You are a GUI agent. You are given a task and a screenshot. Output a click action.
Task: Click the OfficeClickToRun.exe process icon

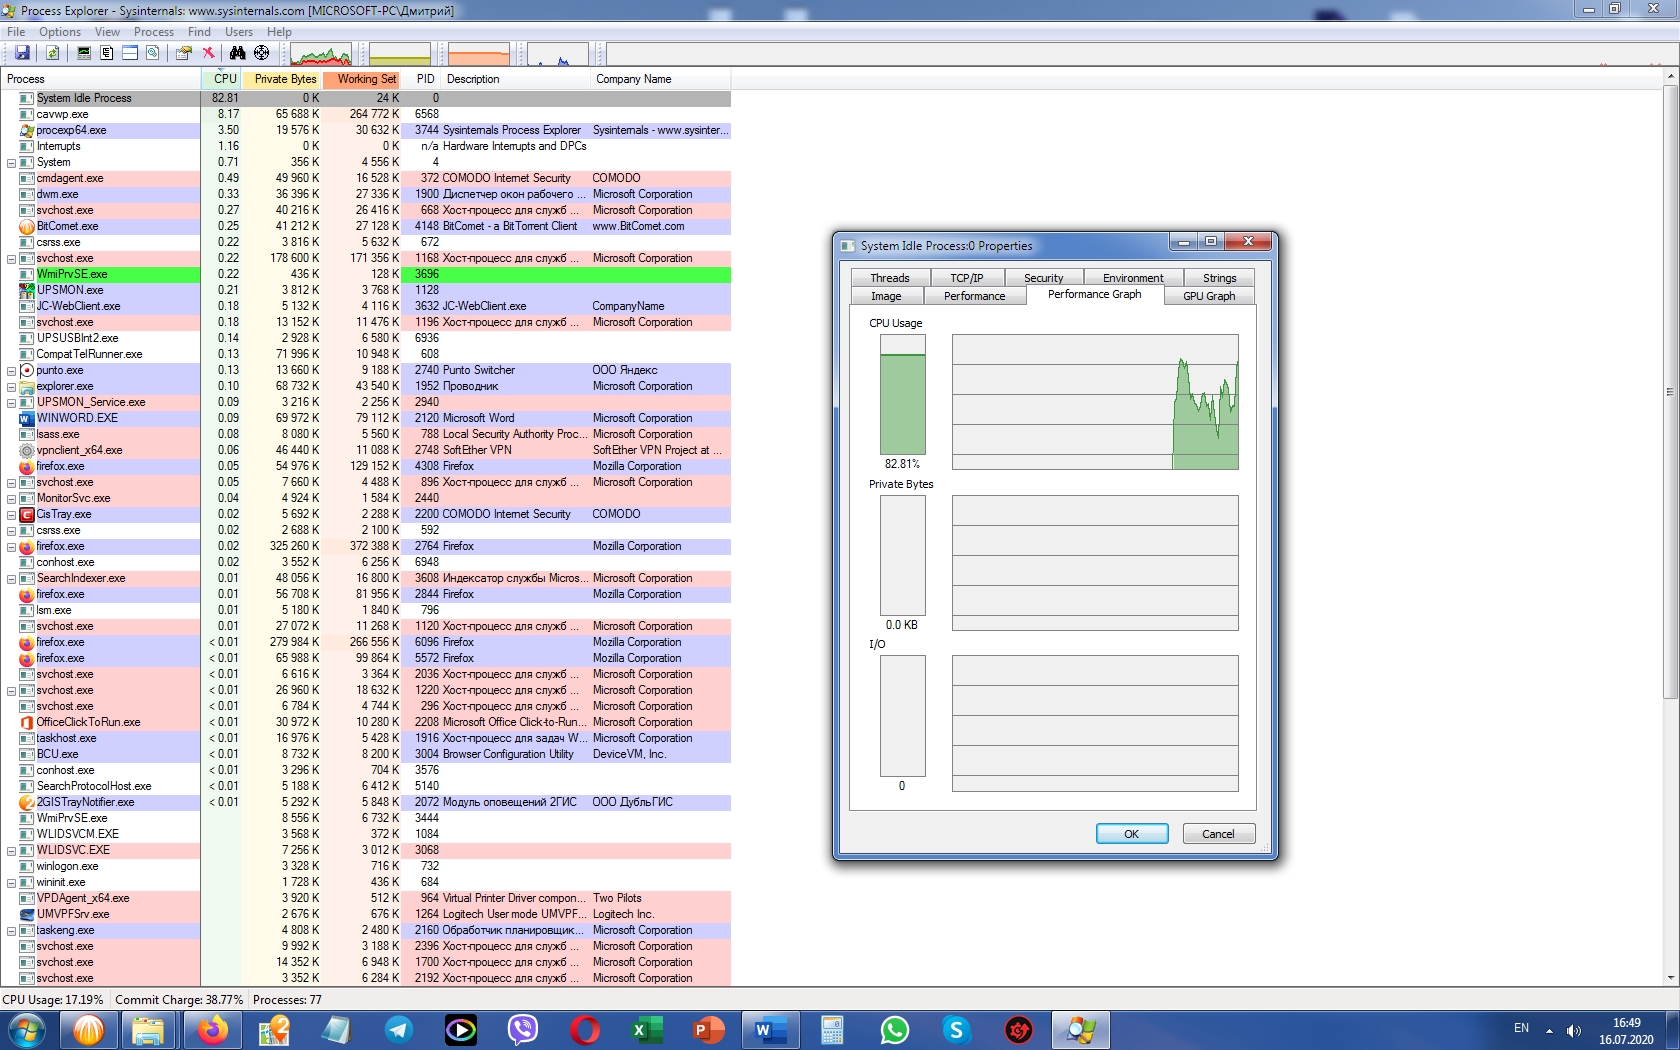pyautogui.click(x=27, y=722)
